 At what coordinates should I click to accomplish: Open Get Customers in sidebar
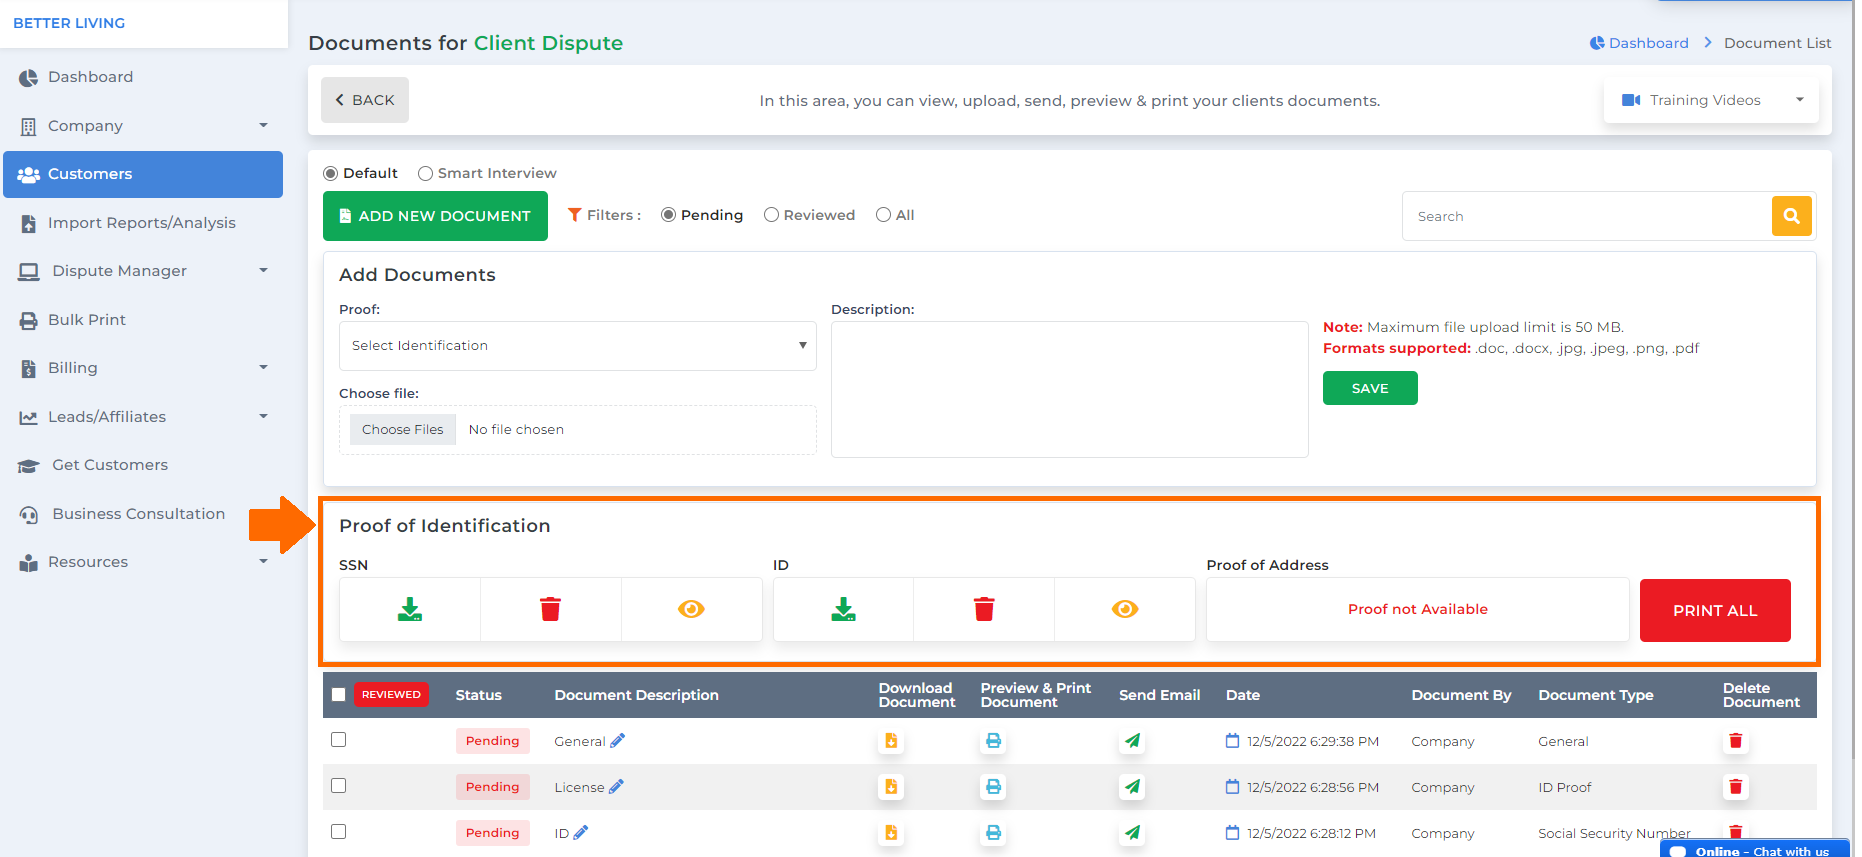[143, 465]
